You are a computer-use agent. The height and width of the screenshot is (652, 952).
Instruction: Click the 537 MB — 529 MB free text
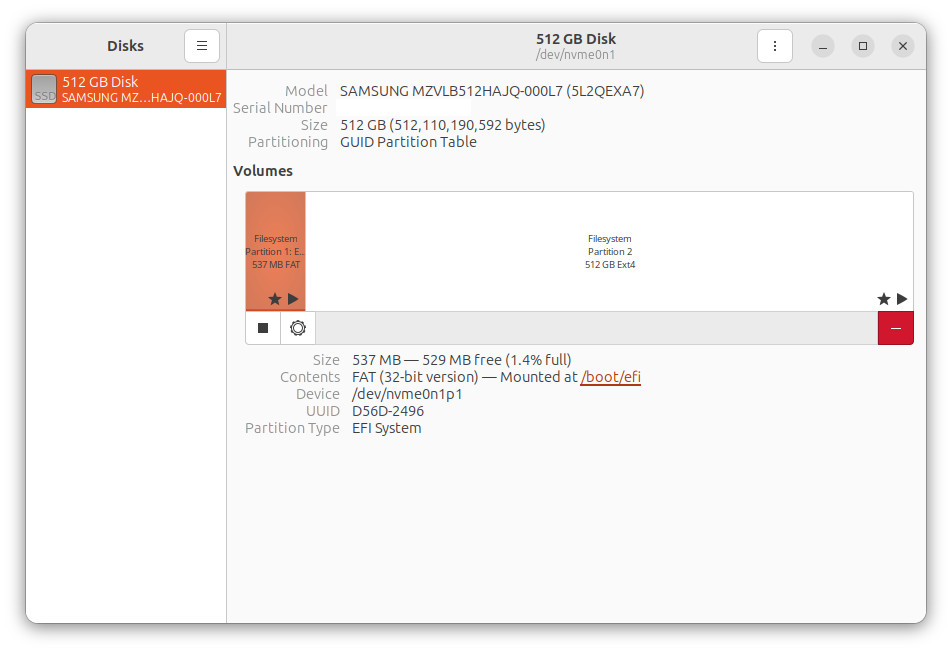[461, 360]
